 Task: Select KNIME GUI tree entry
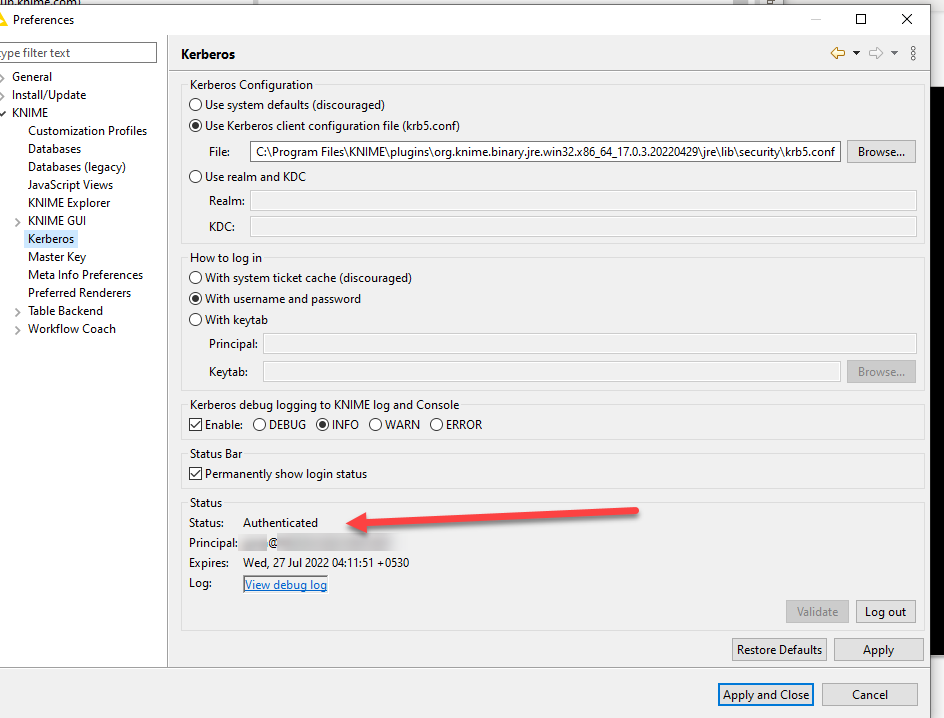(57, 221)
